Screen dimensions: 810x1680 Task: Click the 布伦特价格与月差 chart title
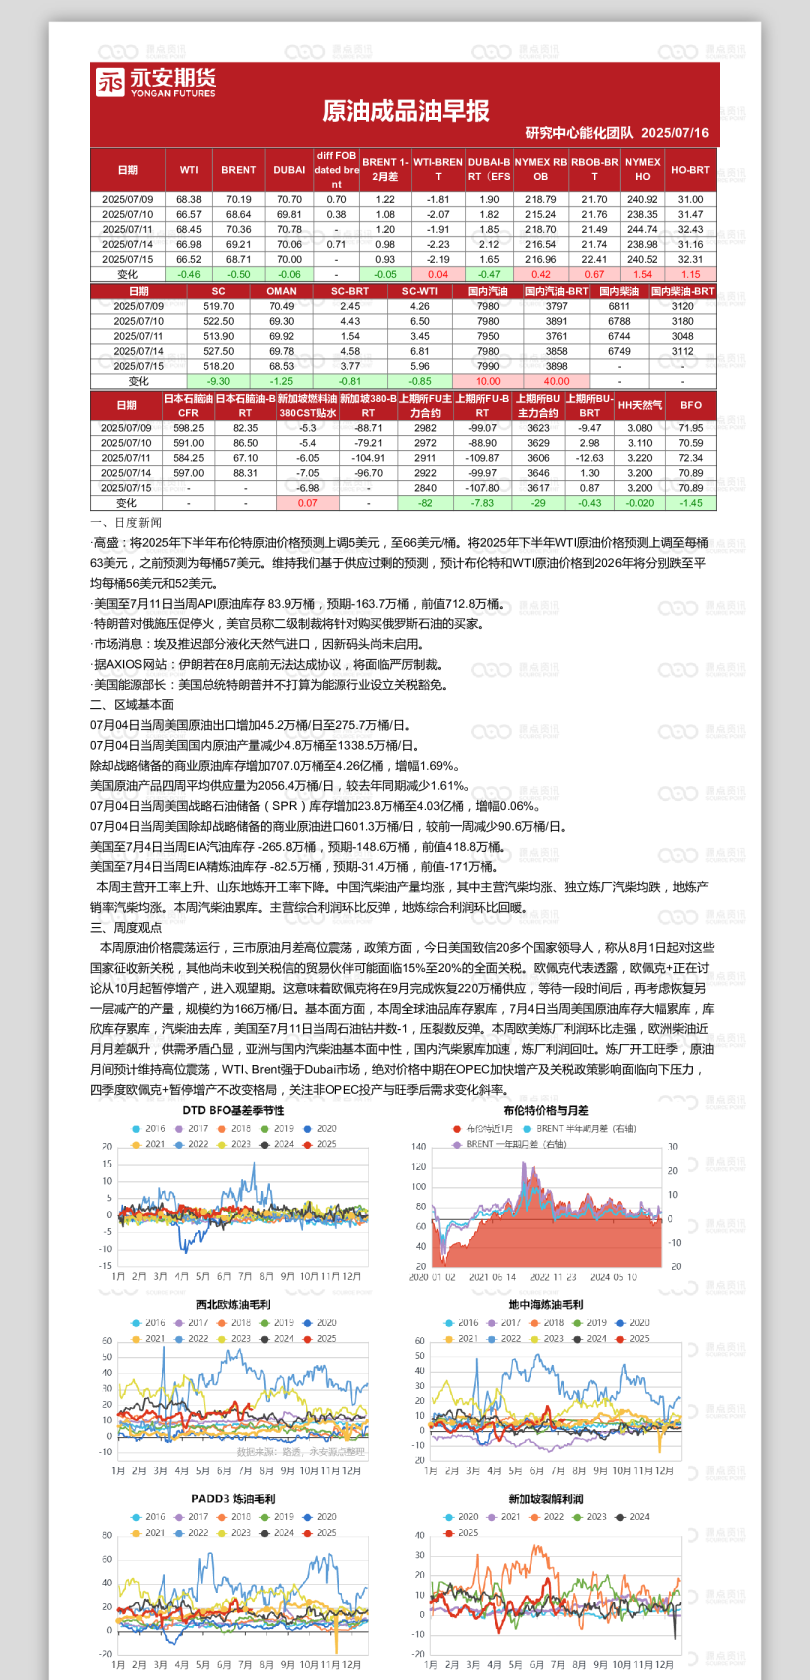545,1111
